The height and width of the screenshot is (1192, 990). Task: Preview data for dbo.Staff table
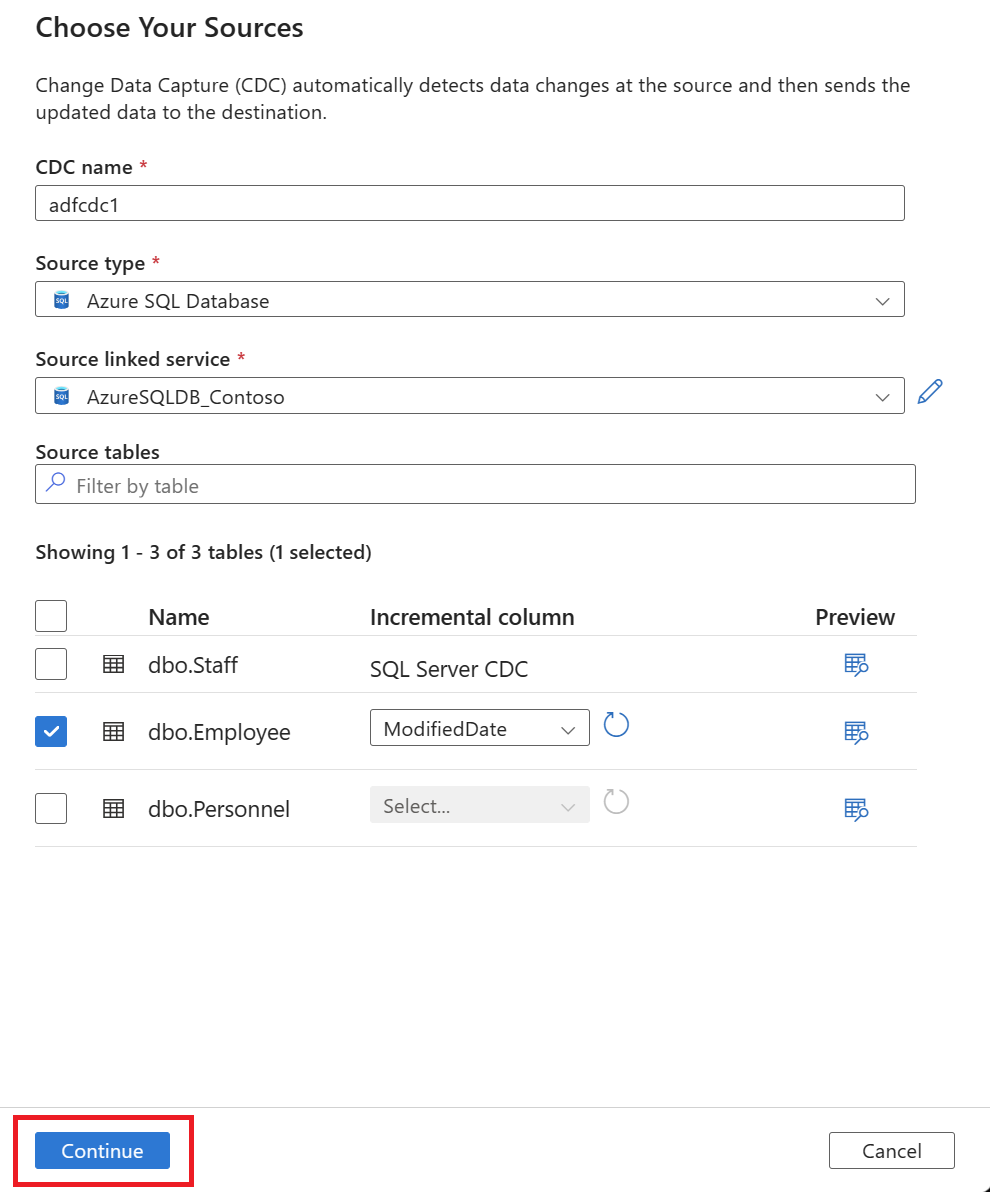point(856,665)
